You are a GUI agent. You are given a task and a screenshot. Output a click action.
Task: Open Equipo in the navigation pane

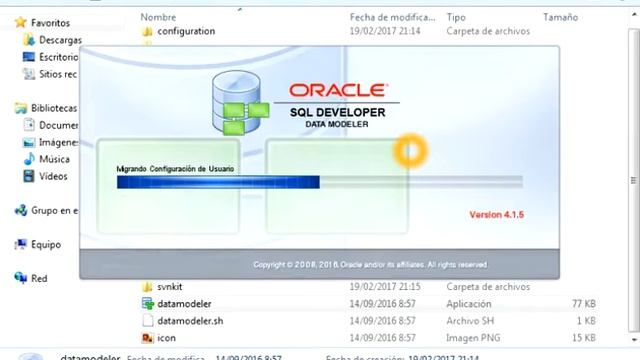(x=46, y=244)
